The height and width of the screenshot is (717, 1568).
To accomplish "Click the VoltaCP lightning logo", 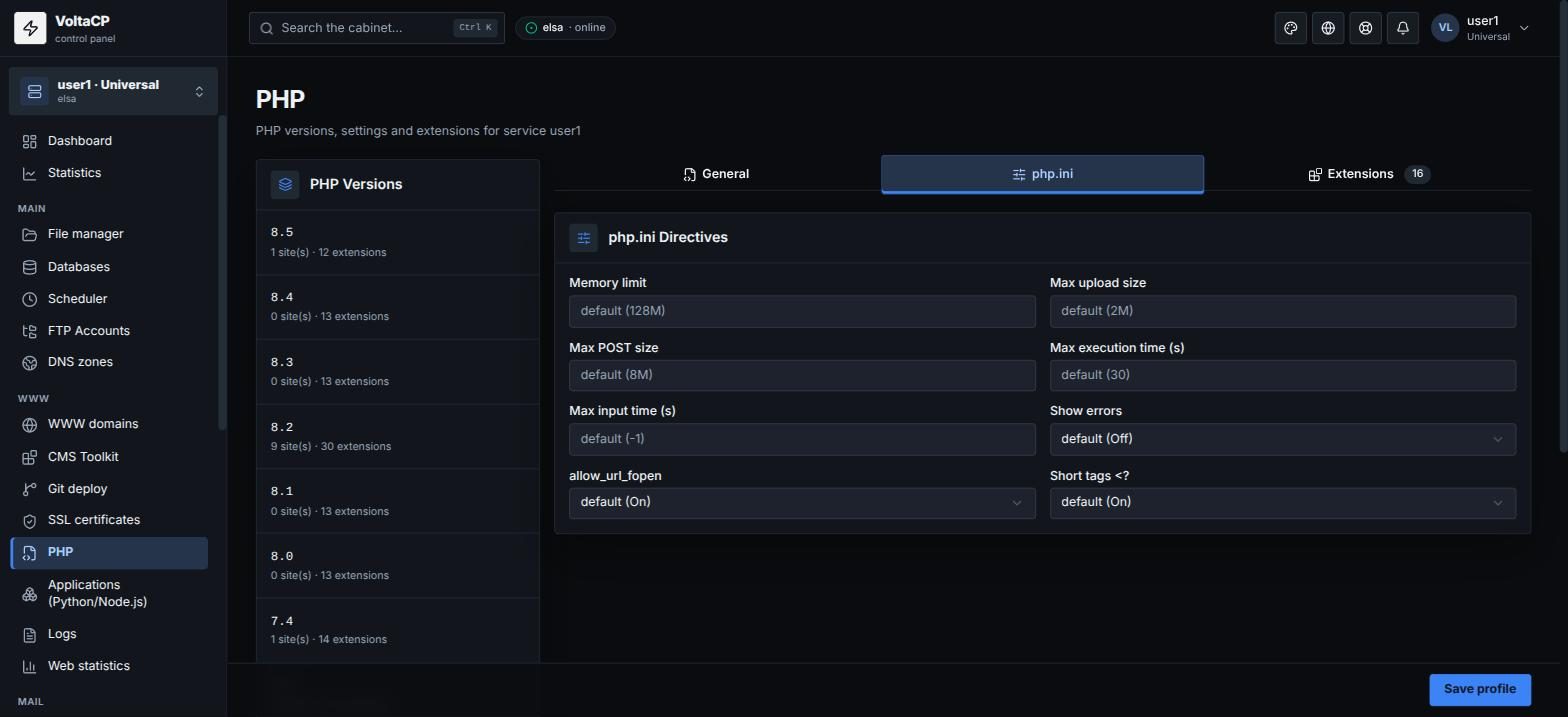I will [30, 28].
